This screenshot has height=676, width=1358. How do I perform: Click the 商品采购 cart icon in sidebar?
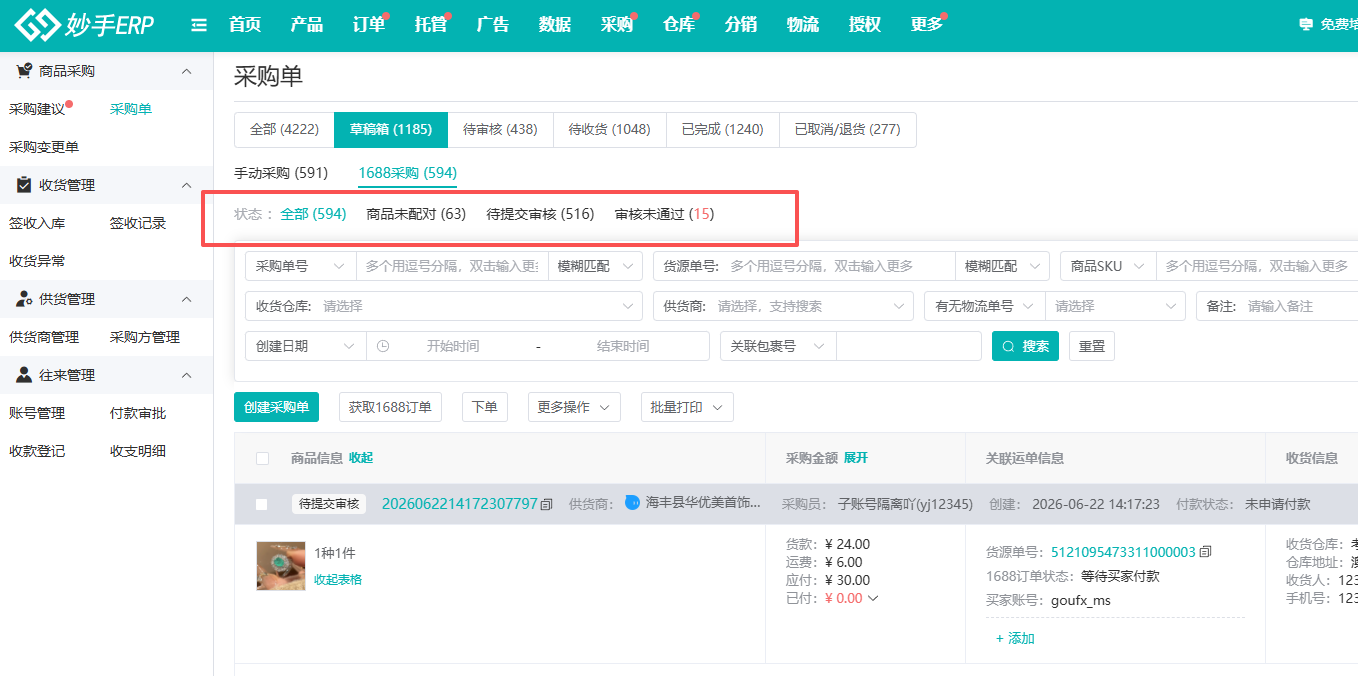coord(24,71)
